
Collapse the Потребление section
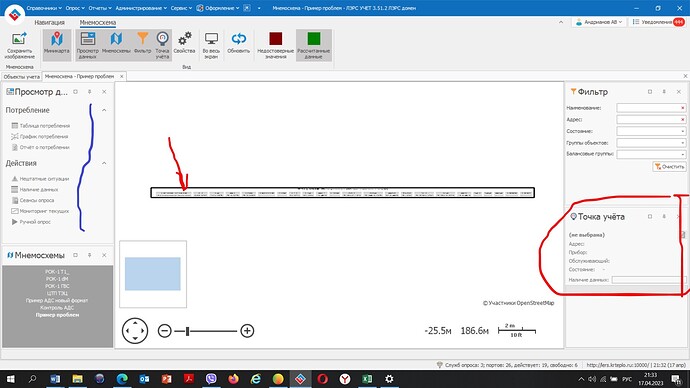click(104, 110)
